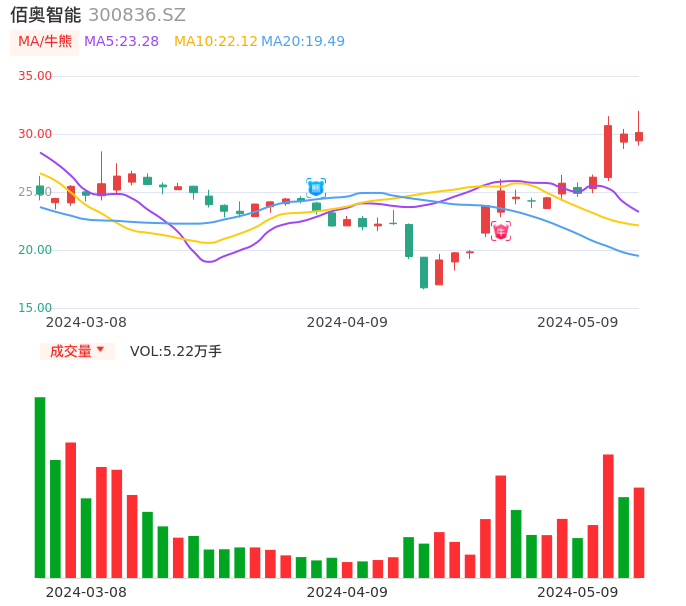Click the 成交量 dropdown arrow triangle
This screenshot has height=606, width=686.
tap(100, 350)
